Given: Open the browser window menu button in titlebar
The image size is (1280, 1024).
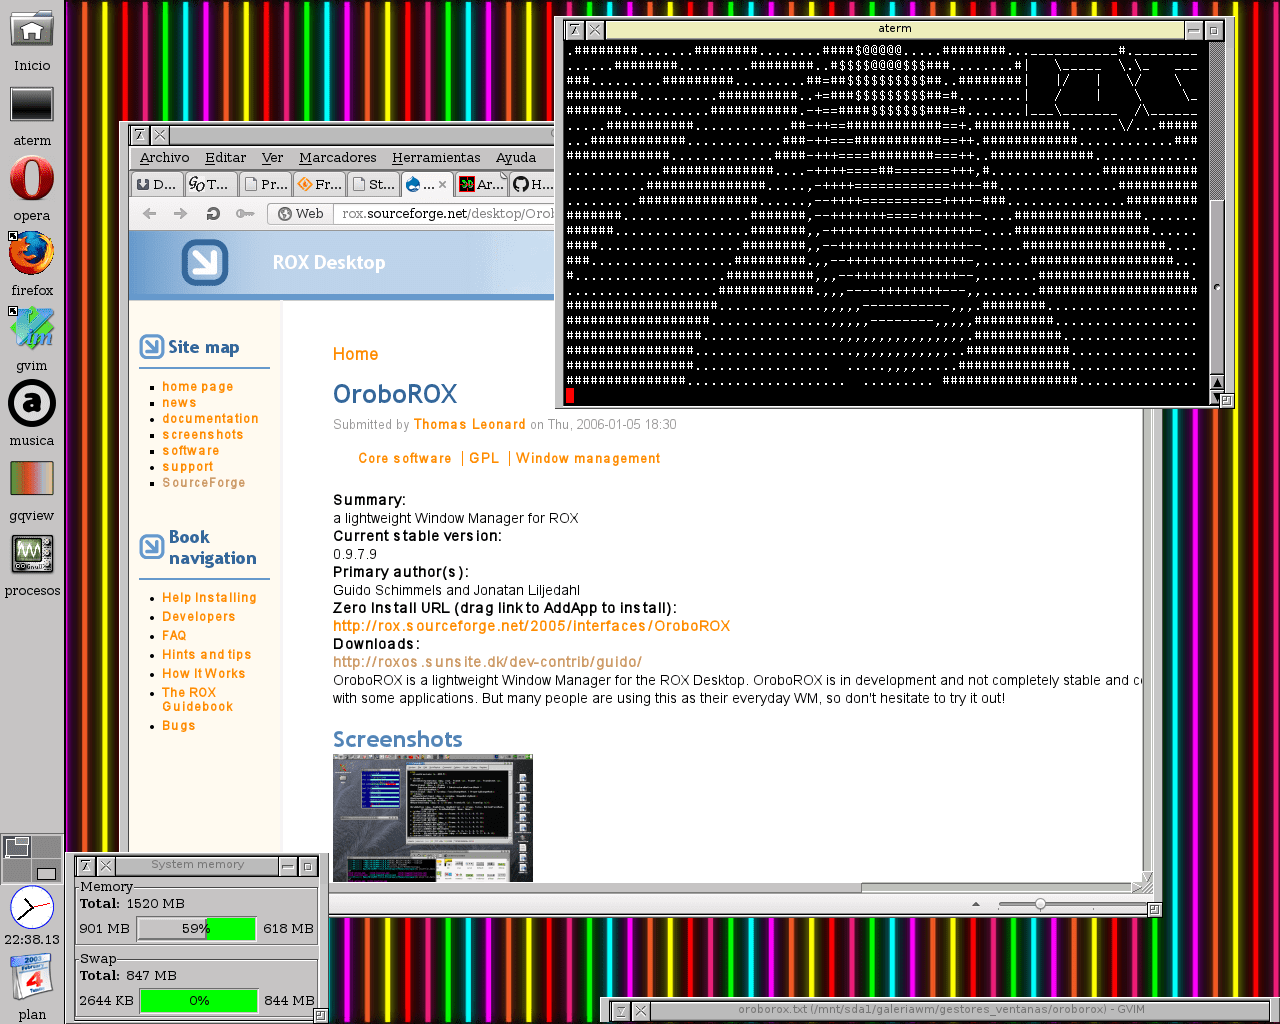Looking at the screenshot, I should coord(140,135).
